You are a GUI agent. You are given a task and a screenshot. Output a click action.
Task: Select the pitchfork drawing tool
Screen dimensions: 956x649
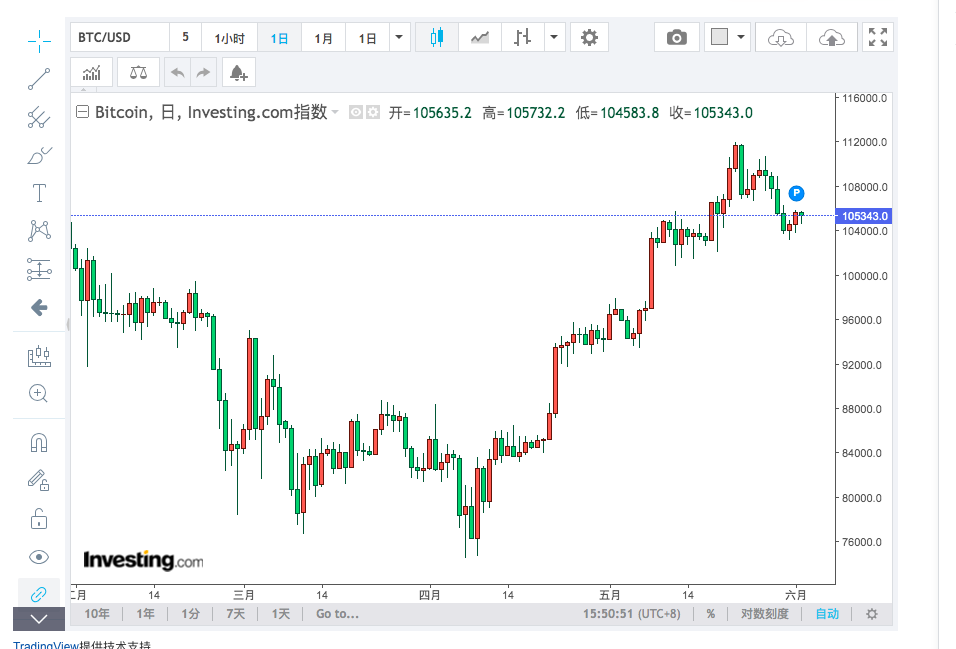click(39, 117)
